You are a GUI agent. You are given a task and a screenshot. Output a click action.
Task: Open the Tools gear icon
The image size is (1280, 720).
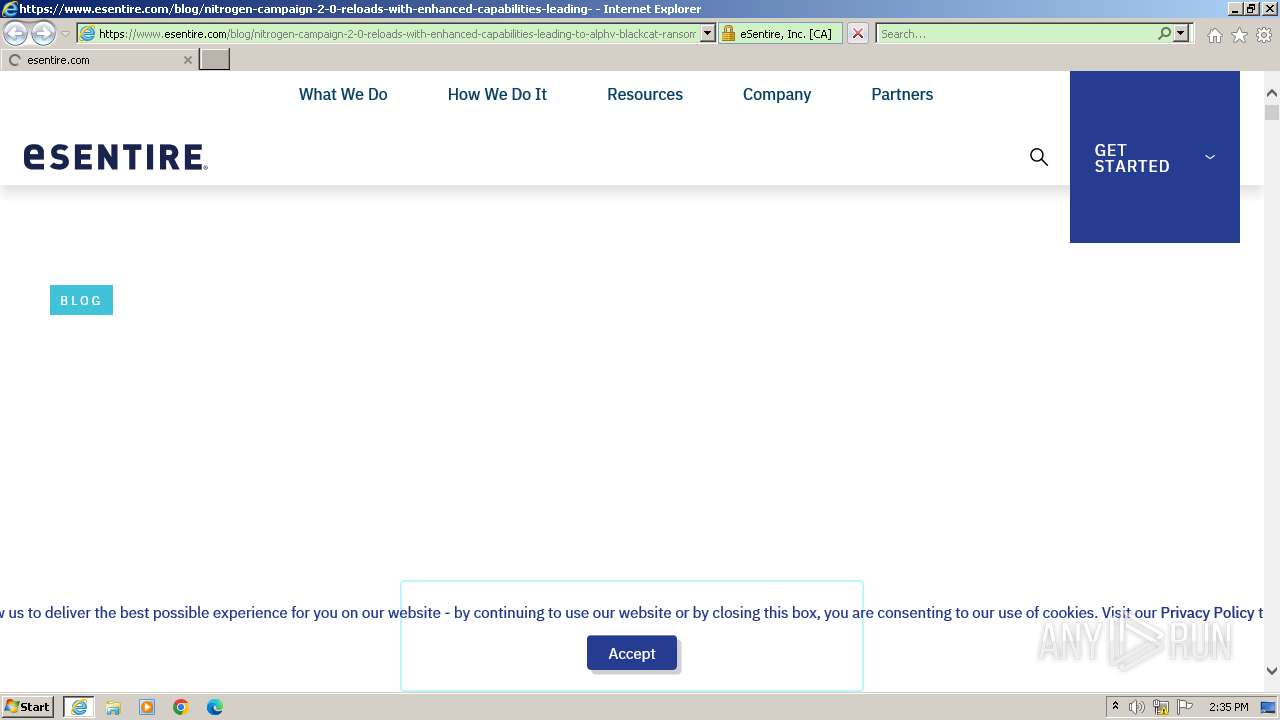tap(1264, 35)
